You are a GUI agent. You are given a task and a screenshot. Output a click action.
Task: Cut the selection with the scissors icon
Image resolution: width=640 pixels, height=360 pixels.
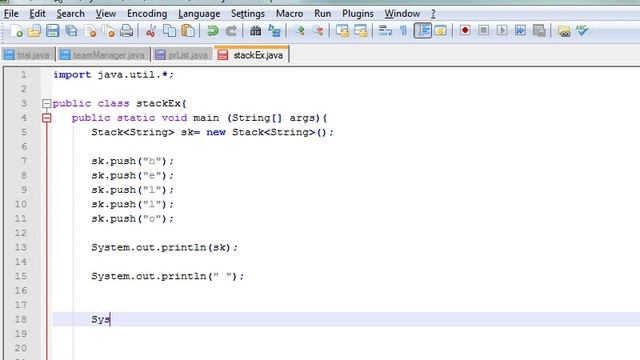pos(151,31)
